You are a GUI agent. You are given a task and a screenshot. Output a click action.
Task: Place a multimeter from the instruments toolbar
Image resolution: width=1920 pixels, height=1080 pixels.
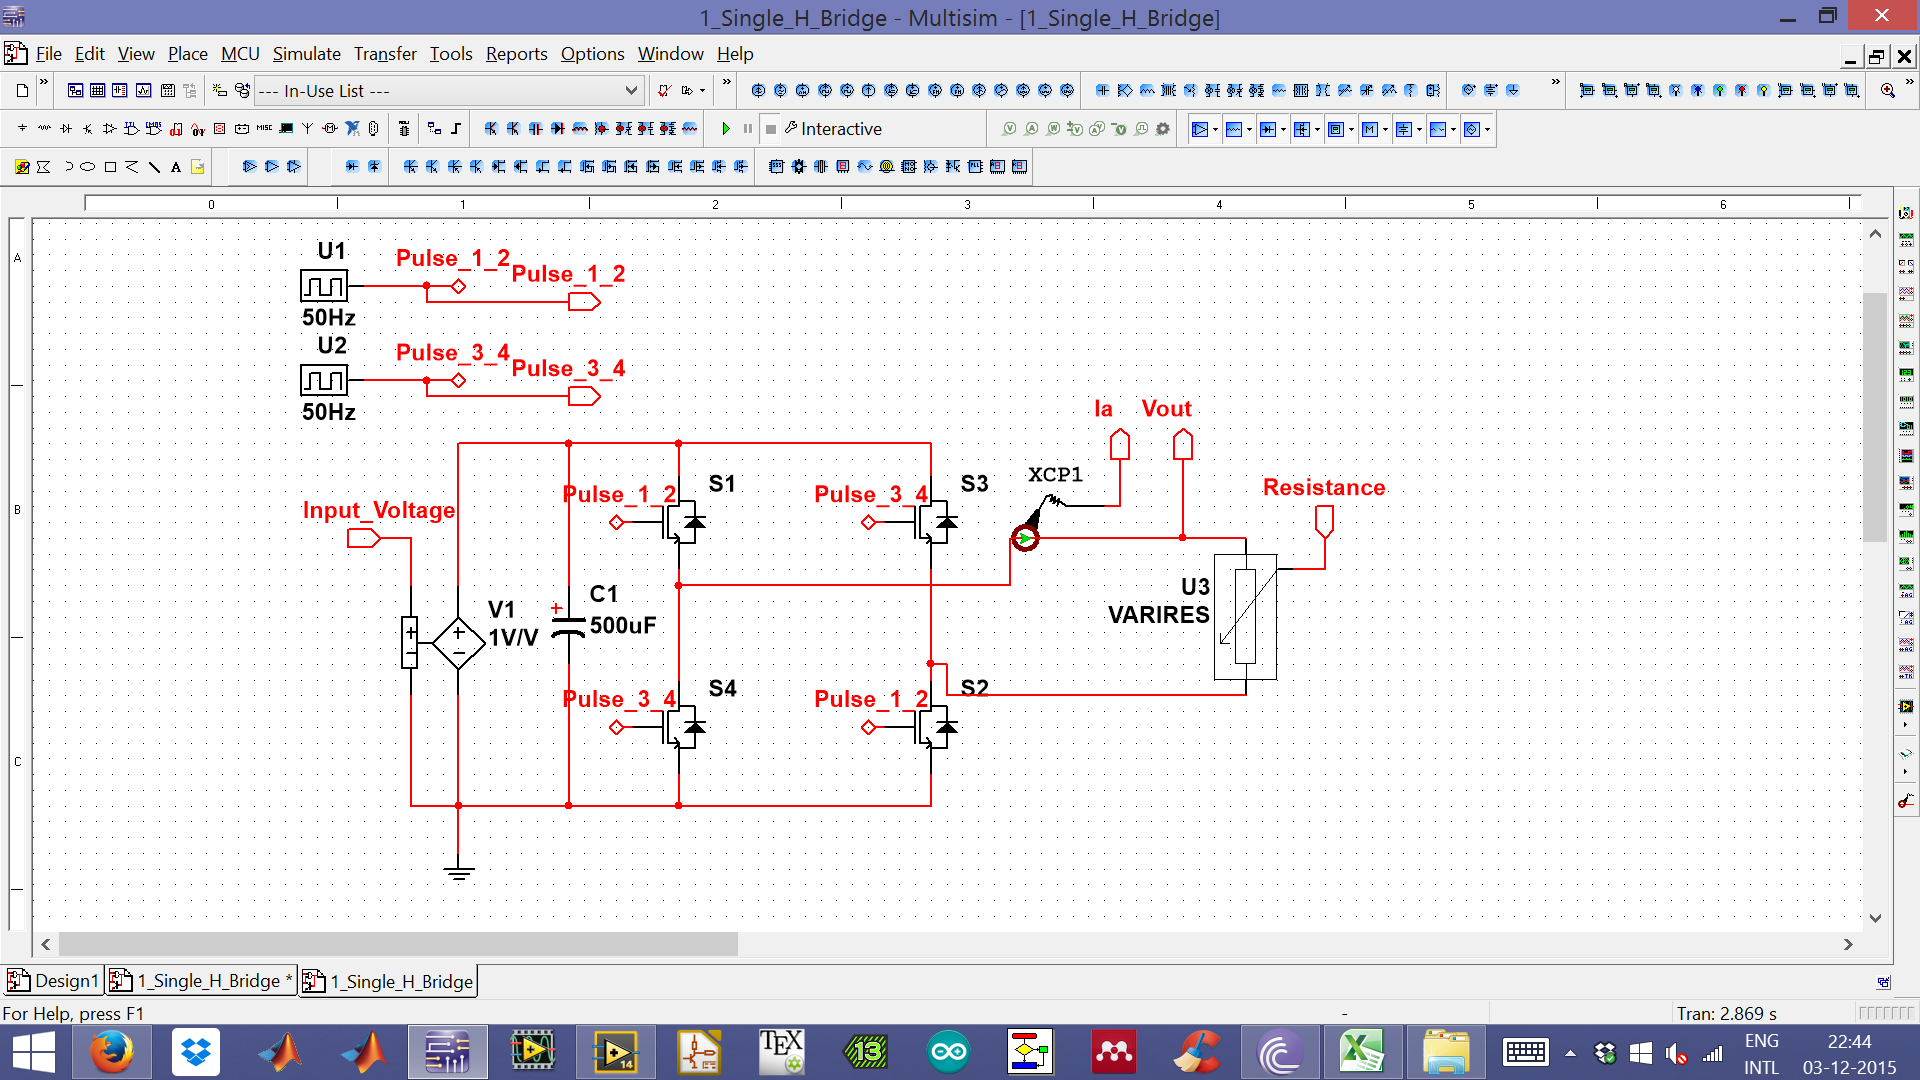click(x=1906, y=213)
